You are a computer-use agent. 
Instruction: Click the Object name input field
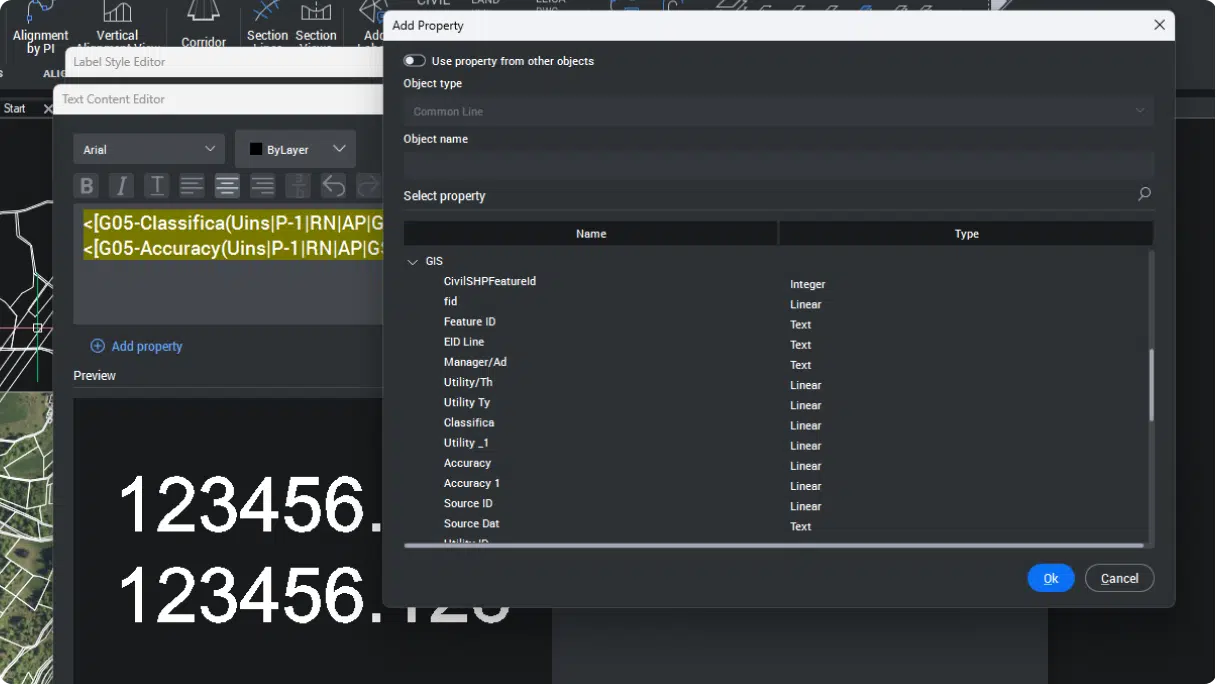point(778,165)
